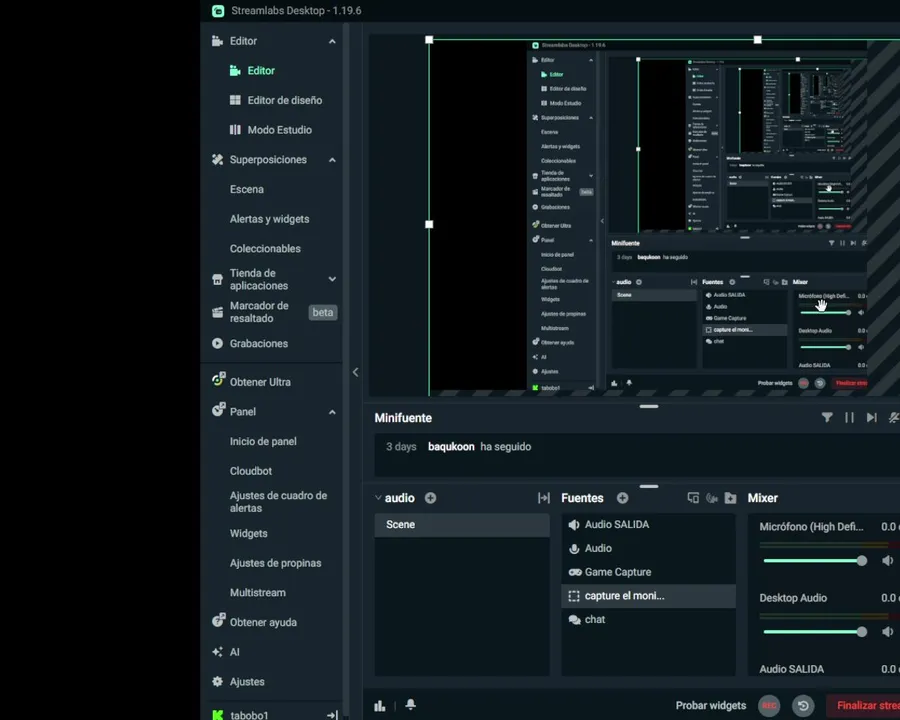Click scene transitions icon beside Fuentes
The image size is (900, 720).
(544, 498)
